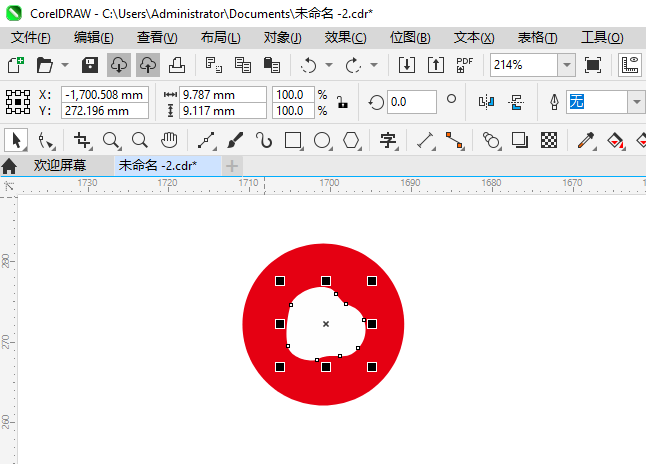Select the Blend effects tool
646x464 pixels.
[x=491, y=141]
